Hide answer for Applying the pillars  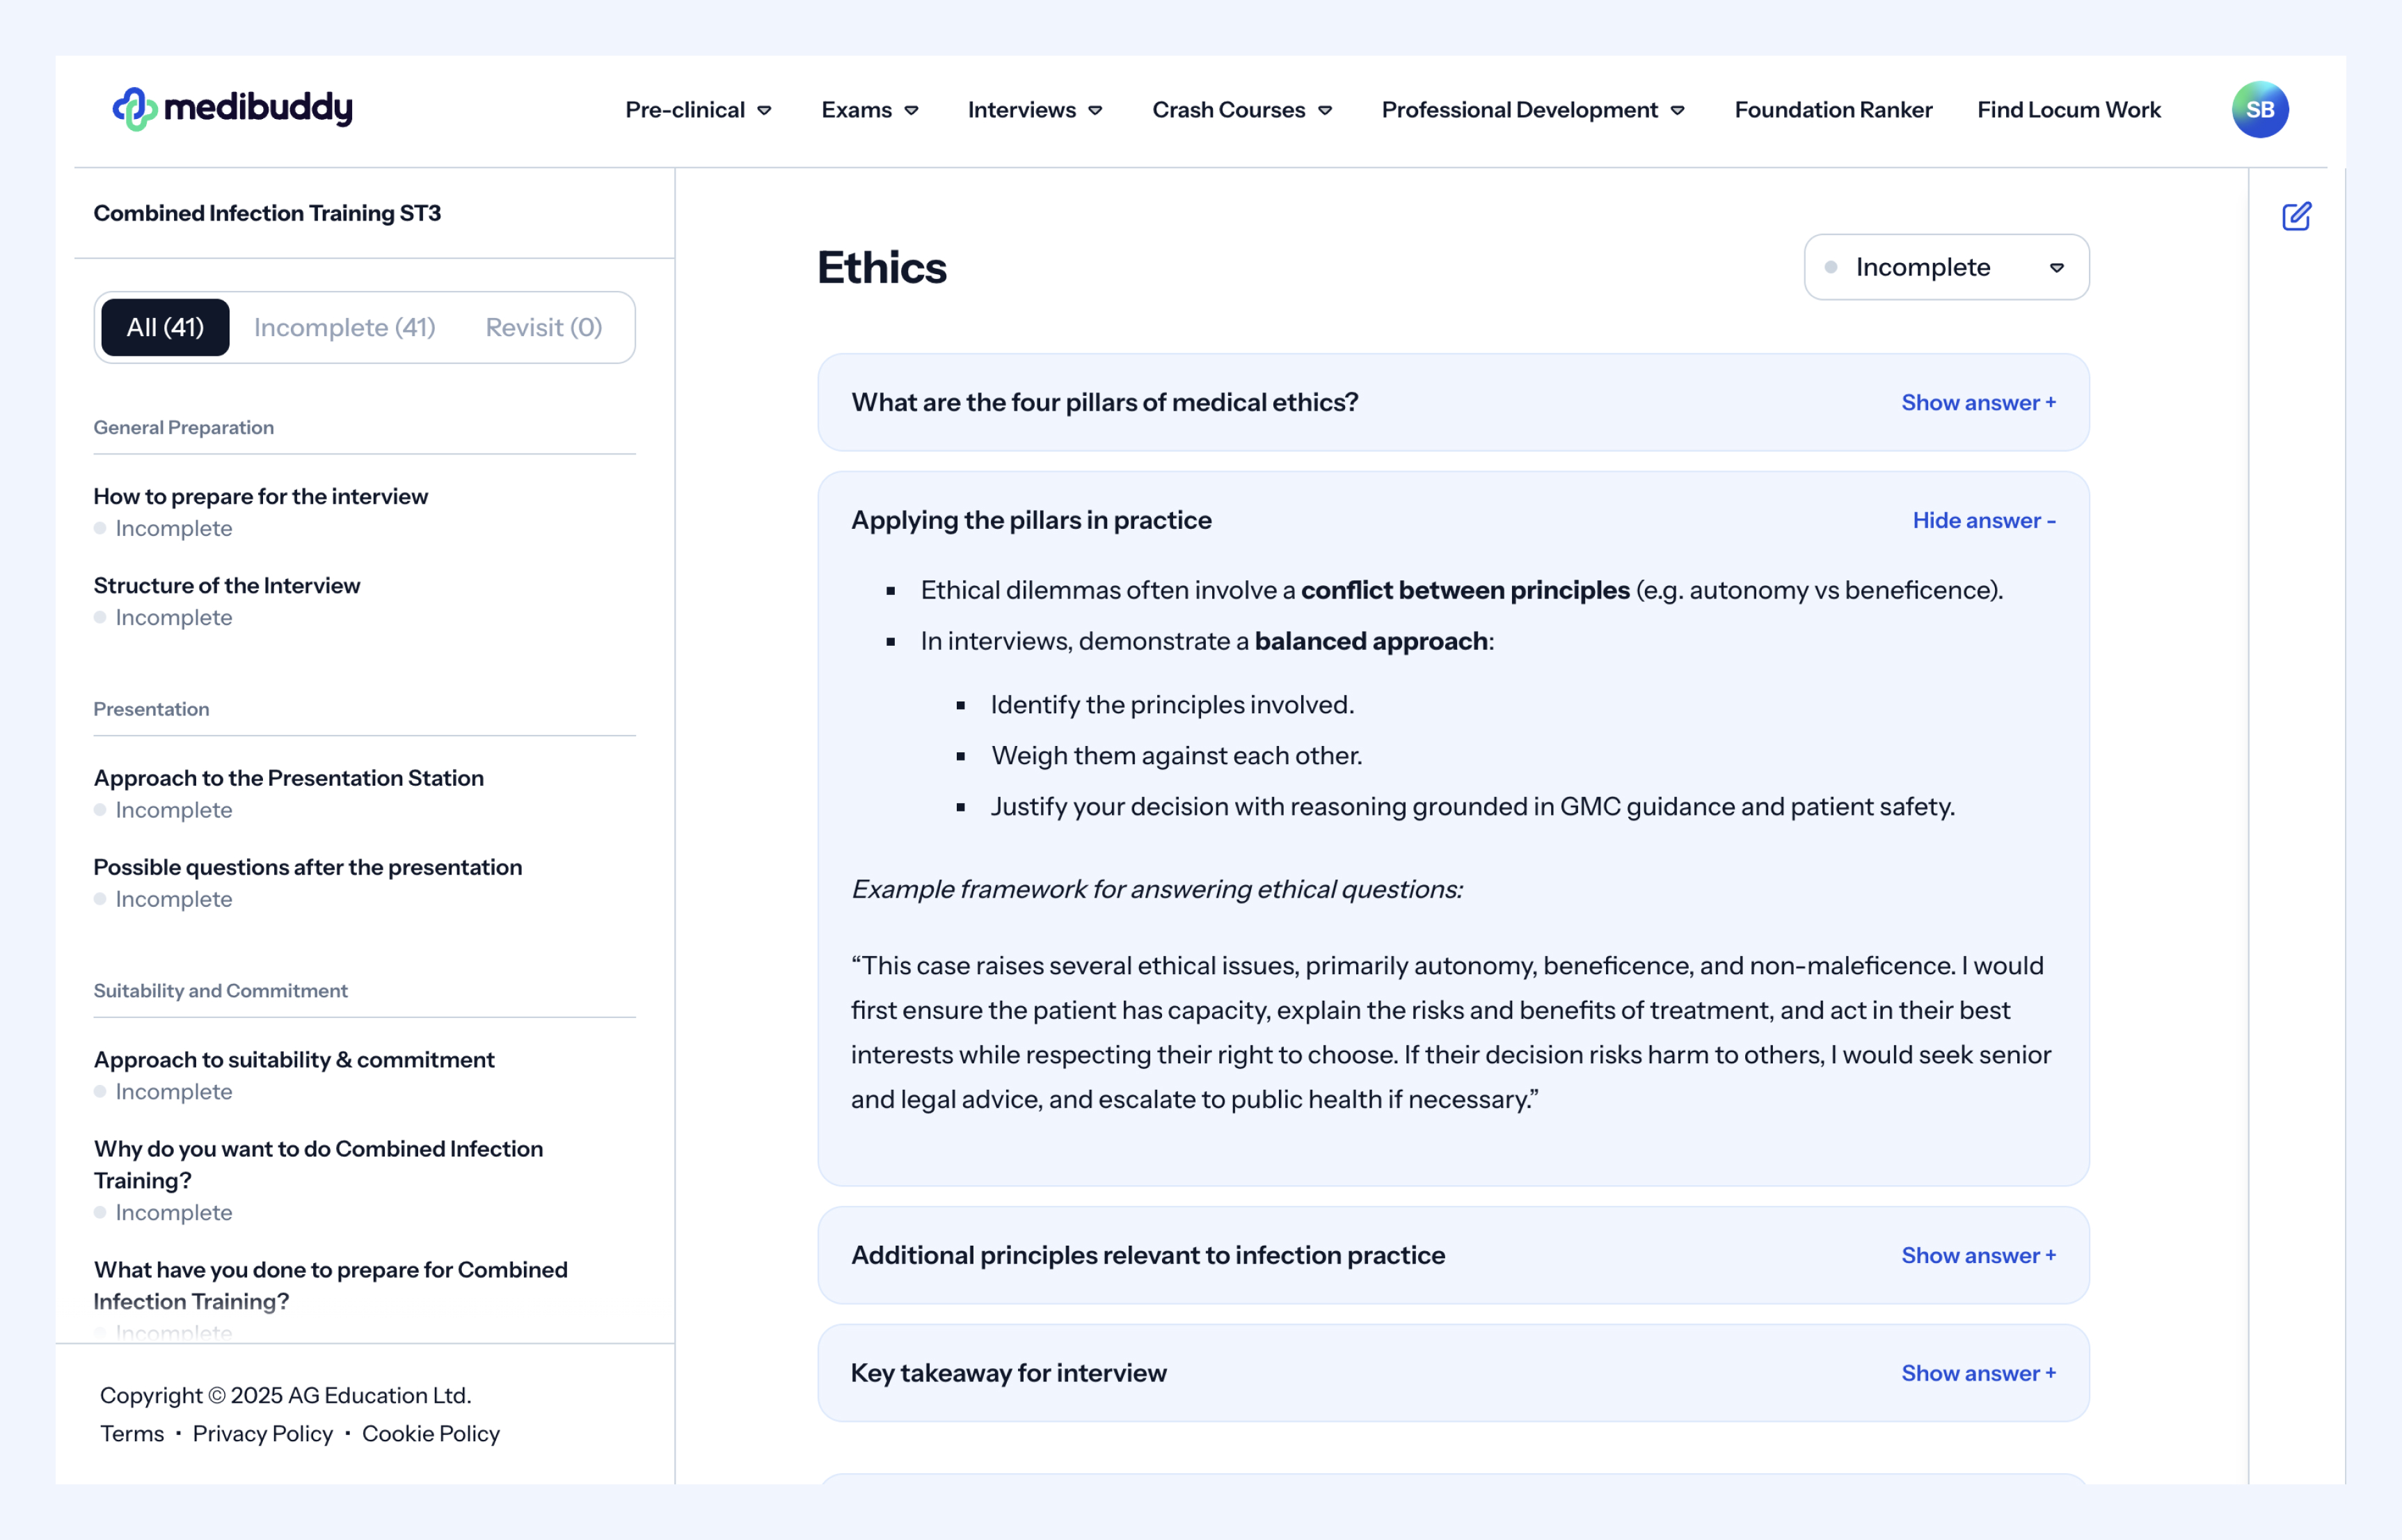(1983, 521)
